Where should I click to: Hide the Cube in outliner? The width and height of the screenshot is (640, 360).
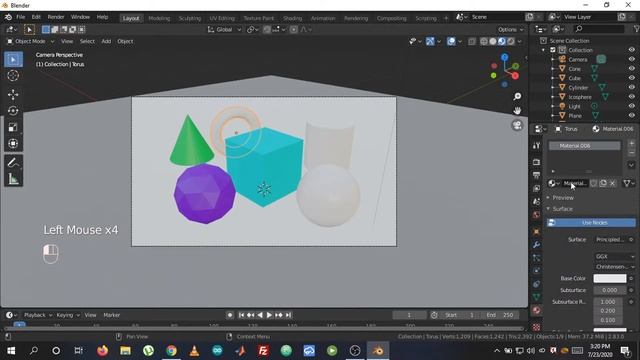pyautogui.click(x=631, y=78)
